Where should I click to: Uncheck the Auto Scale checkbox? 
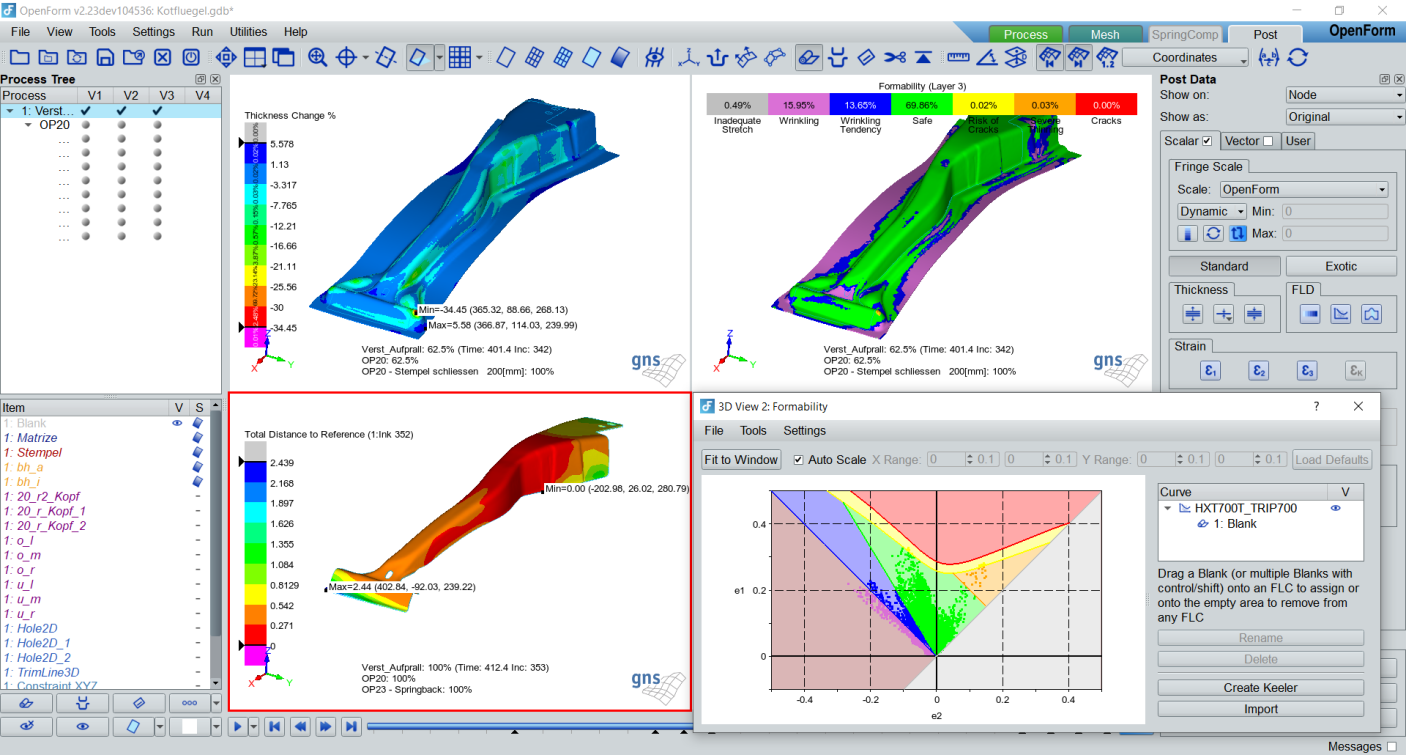798,460
